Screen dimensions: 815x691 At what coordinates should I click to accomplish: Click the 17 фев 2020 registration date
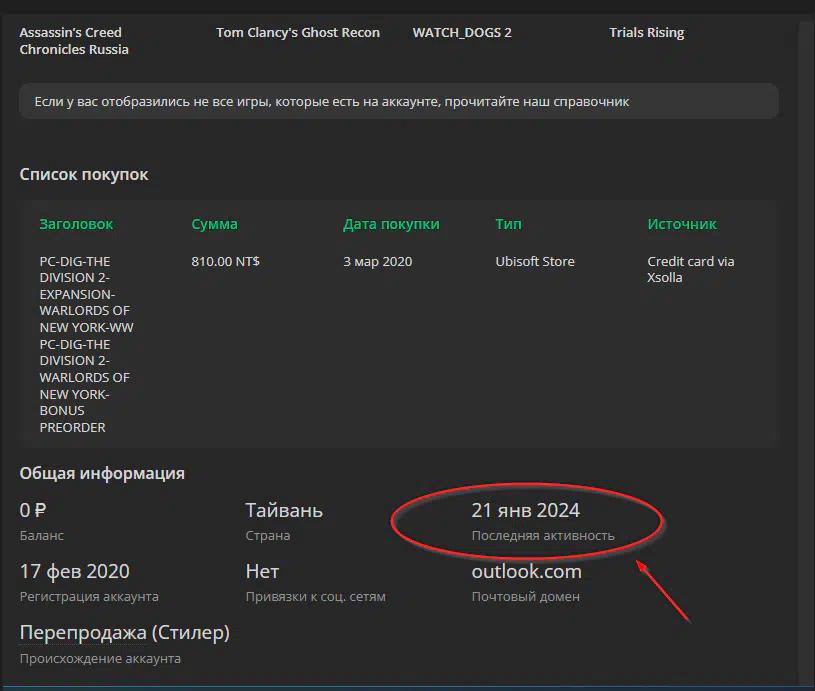pyautogui.click(x=74, y=571)
